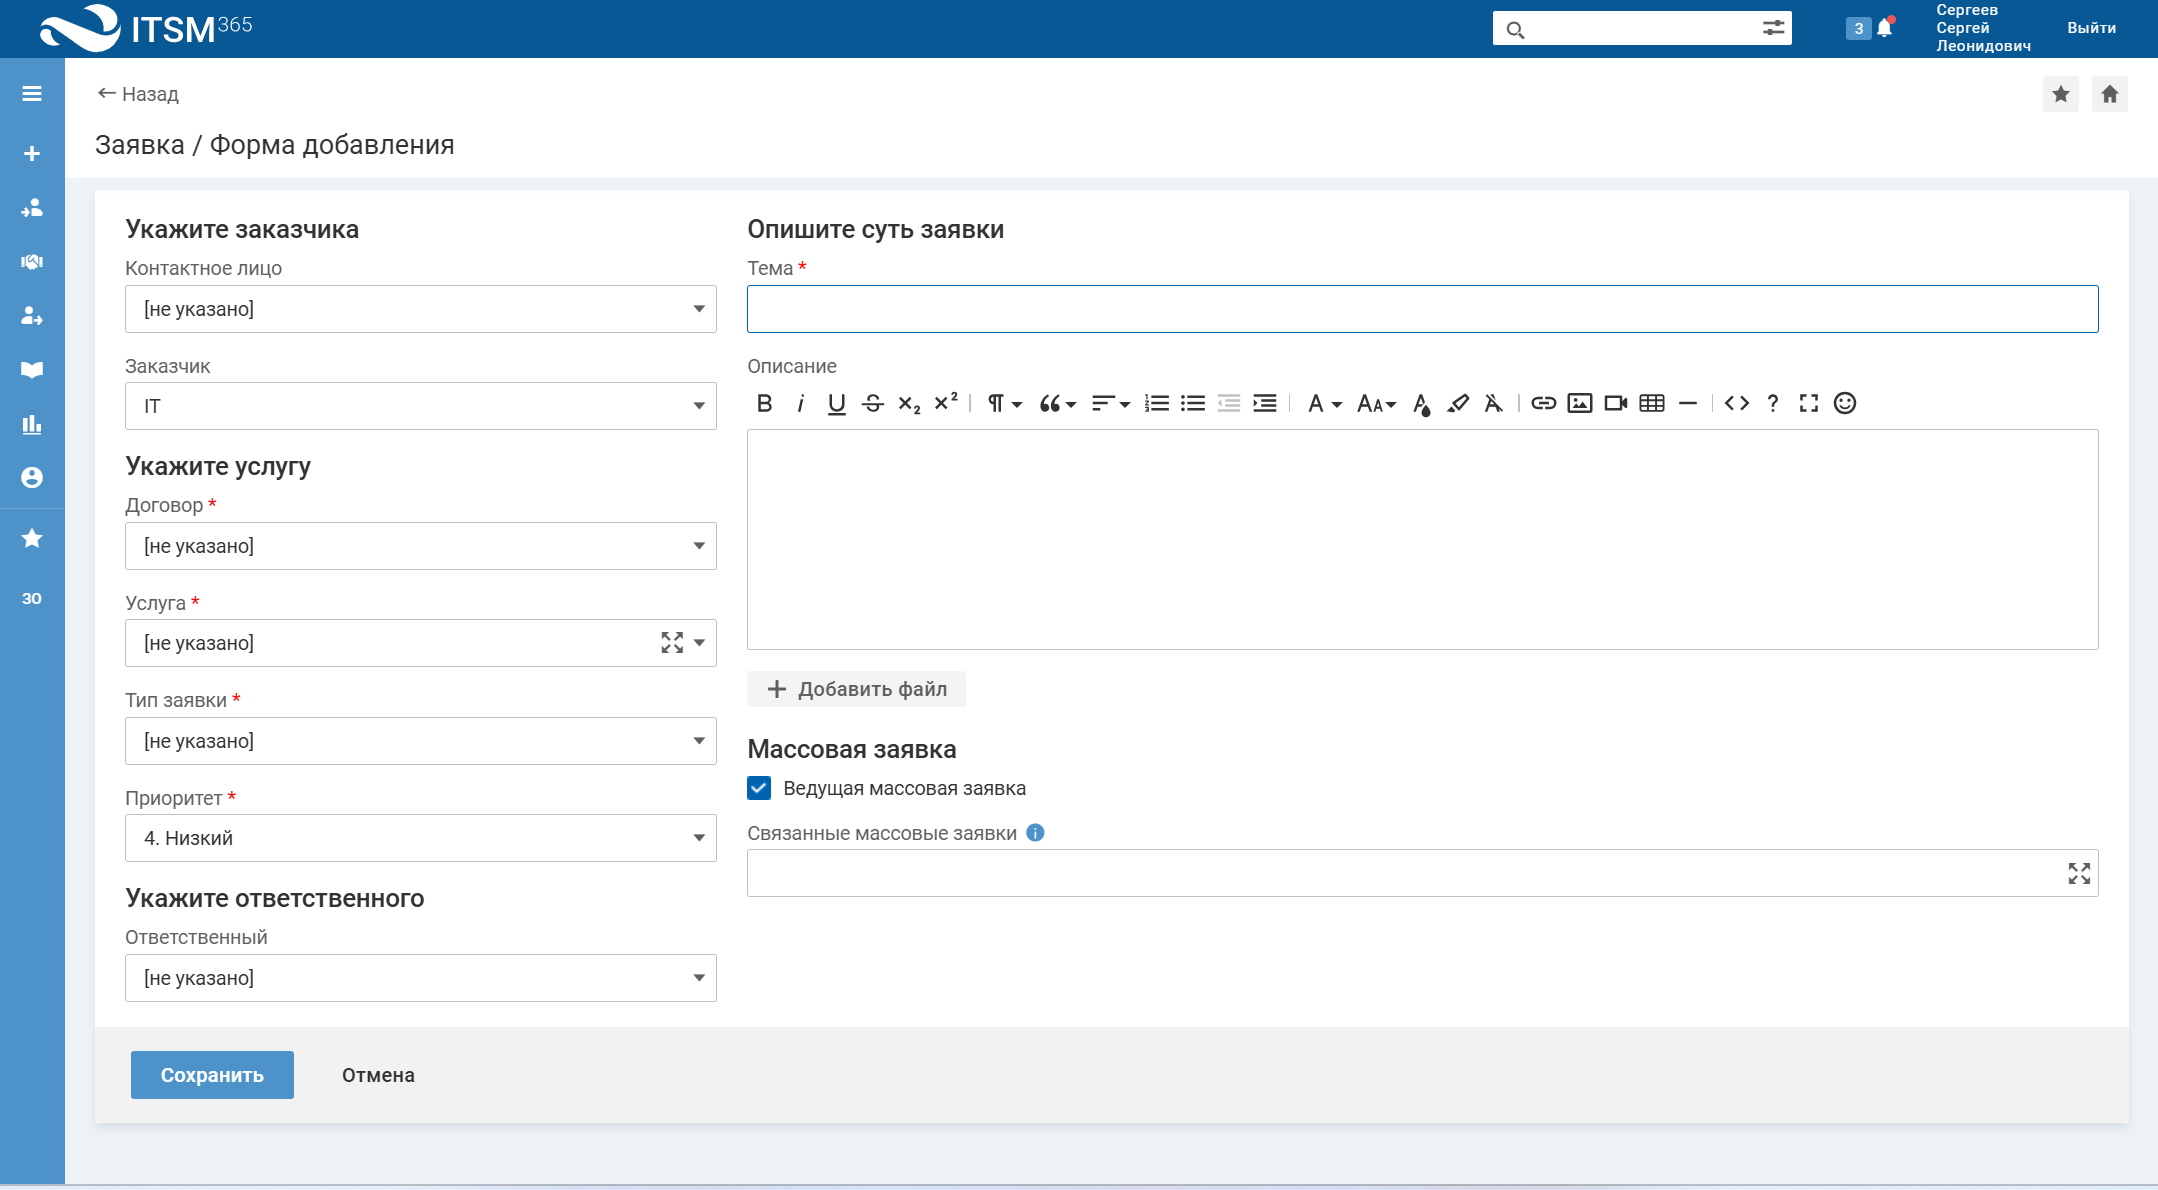Open the Договор dropdown
This screenshot has width=2158, height=1190.
point(420,546)
